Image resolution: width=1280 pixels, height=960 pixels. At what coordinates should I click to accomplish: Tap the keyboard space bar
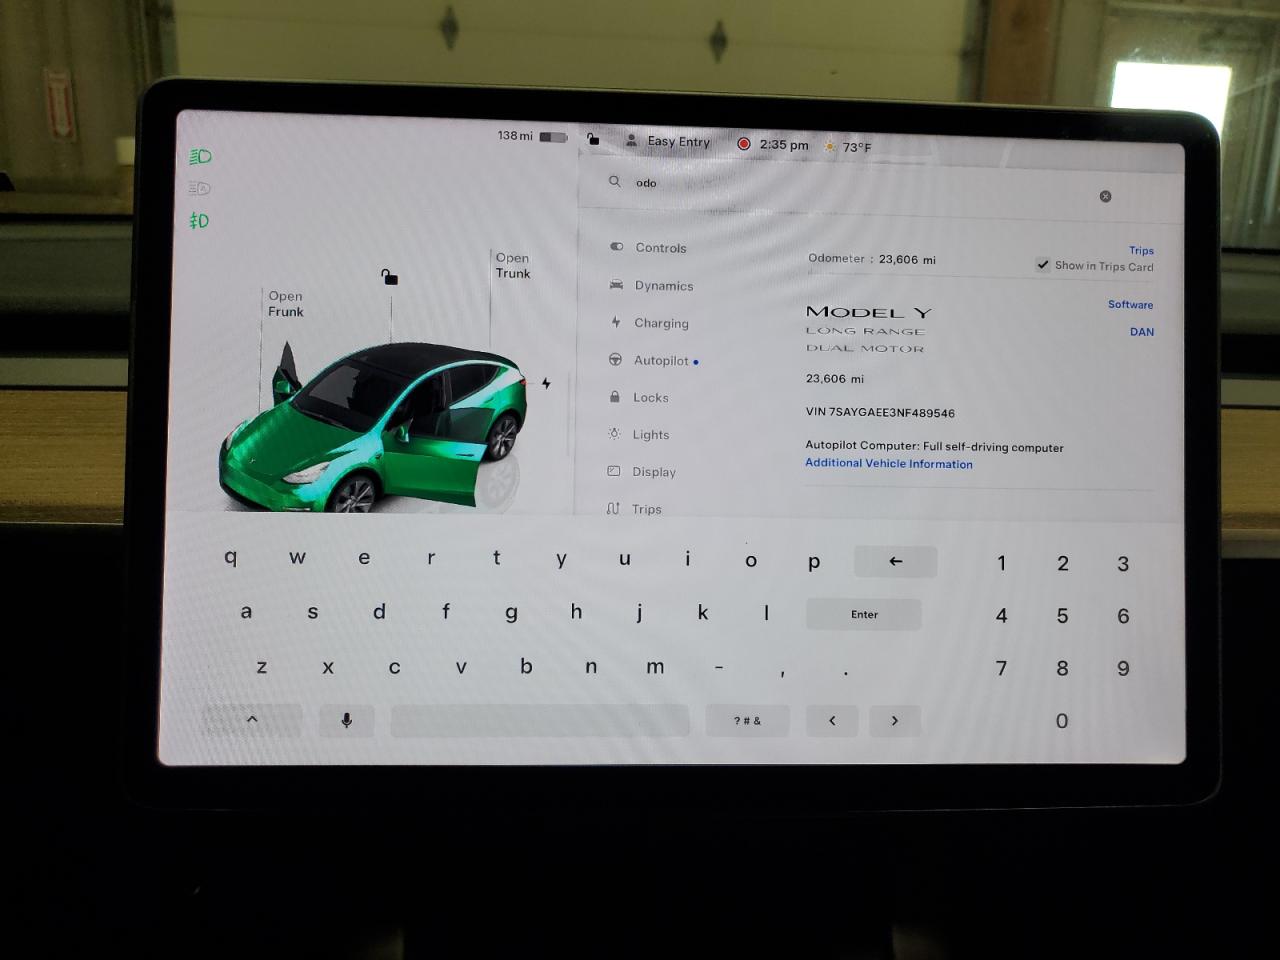point(540,720)
